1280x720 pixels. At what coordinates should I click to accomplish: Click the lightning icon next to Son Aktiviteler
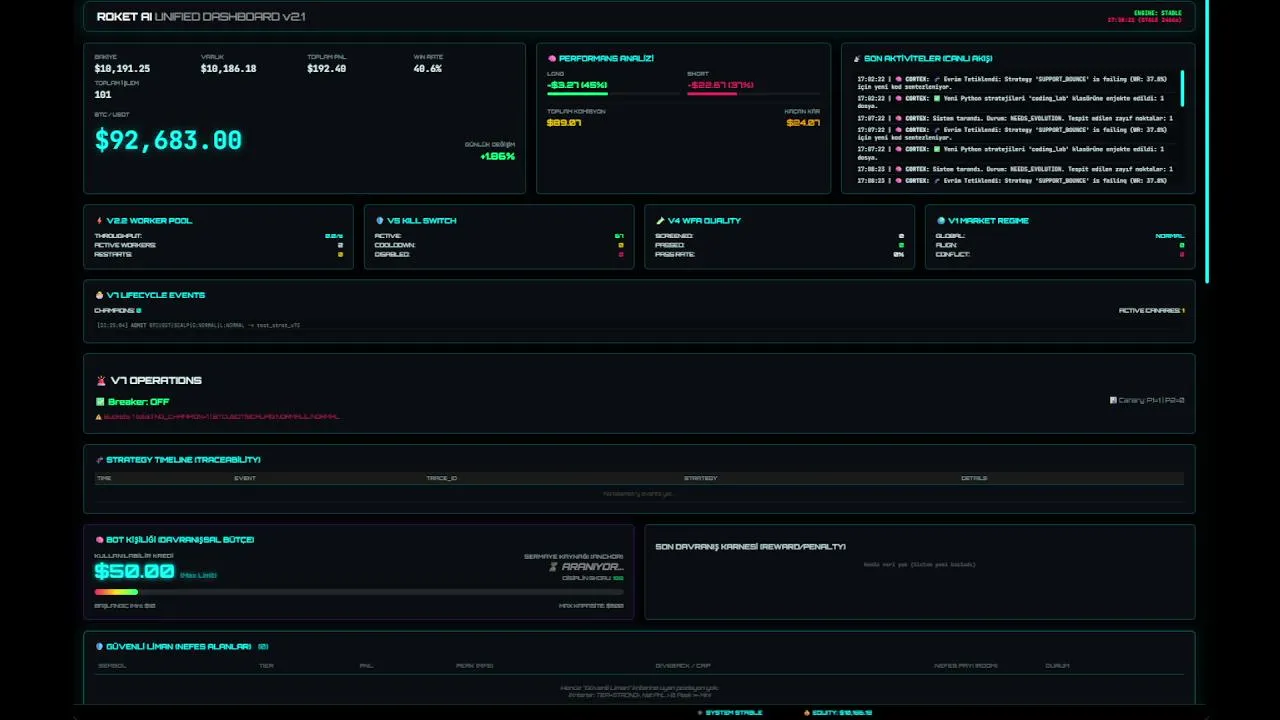pyautogui.click(x=857, y=59)
